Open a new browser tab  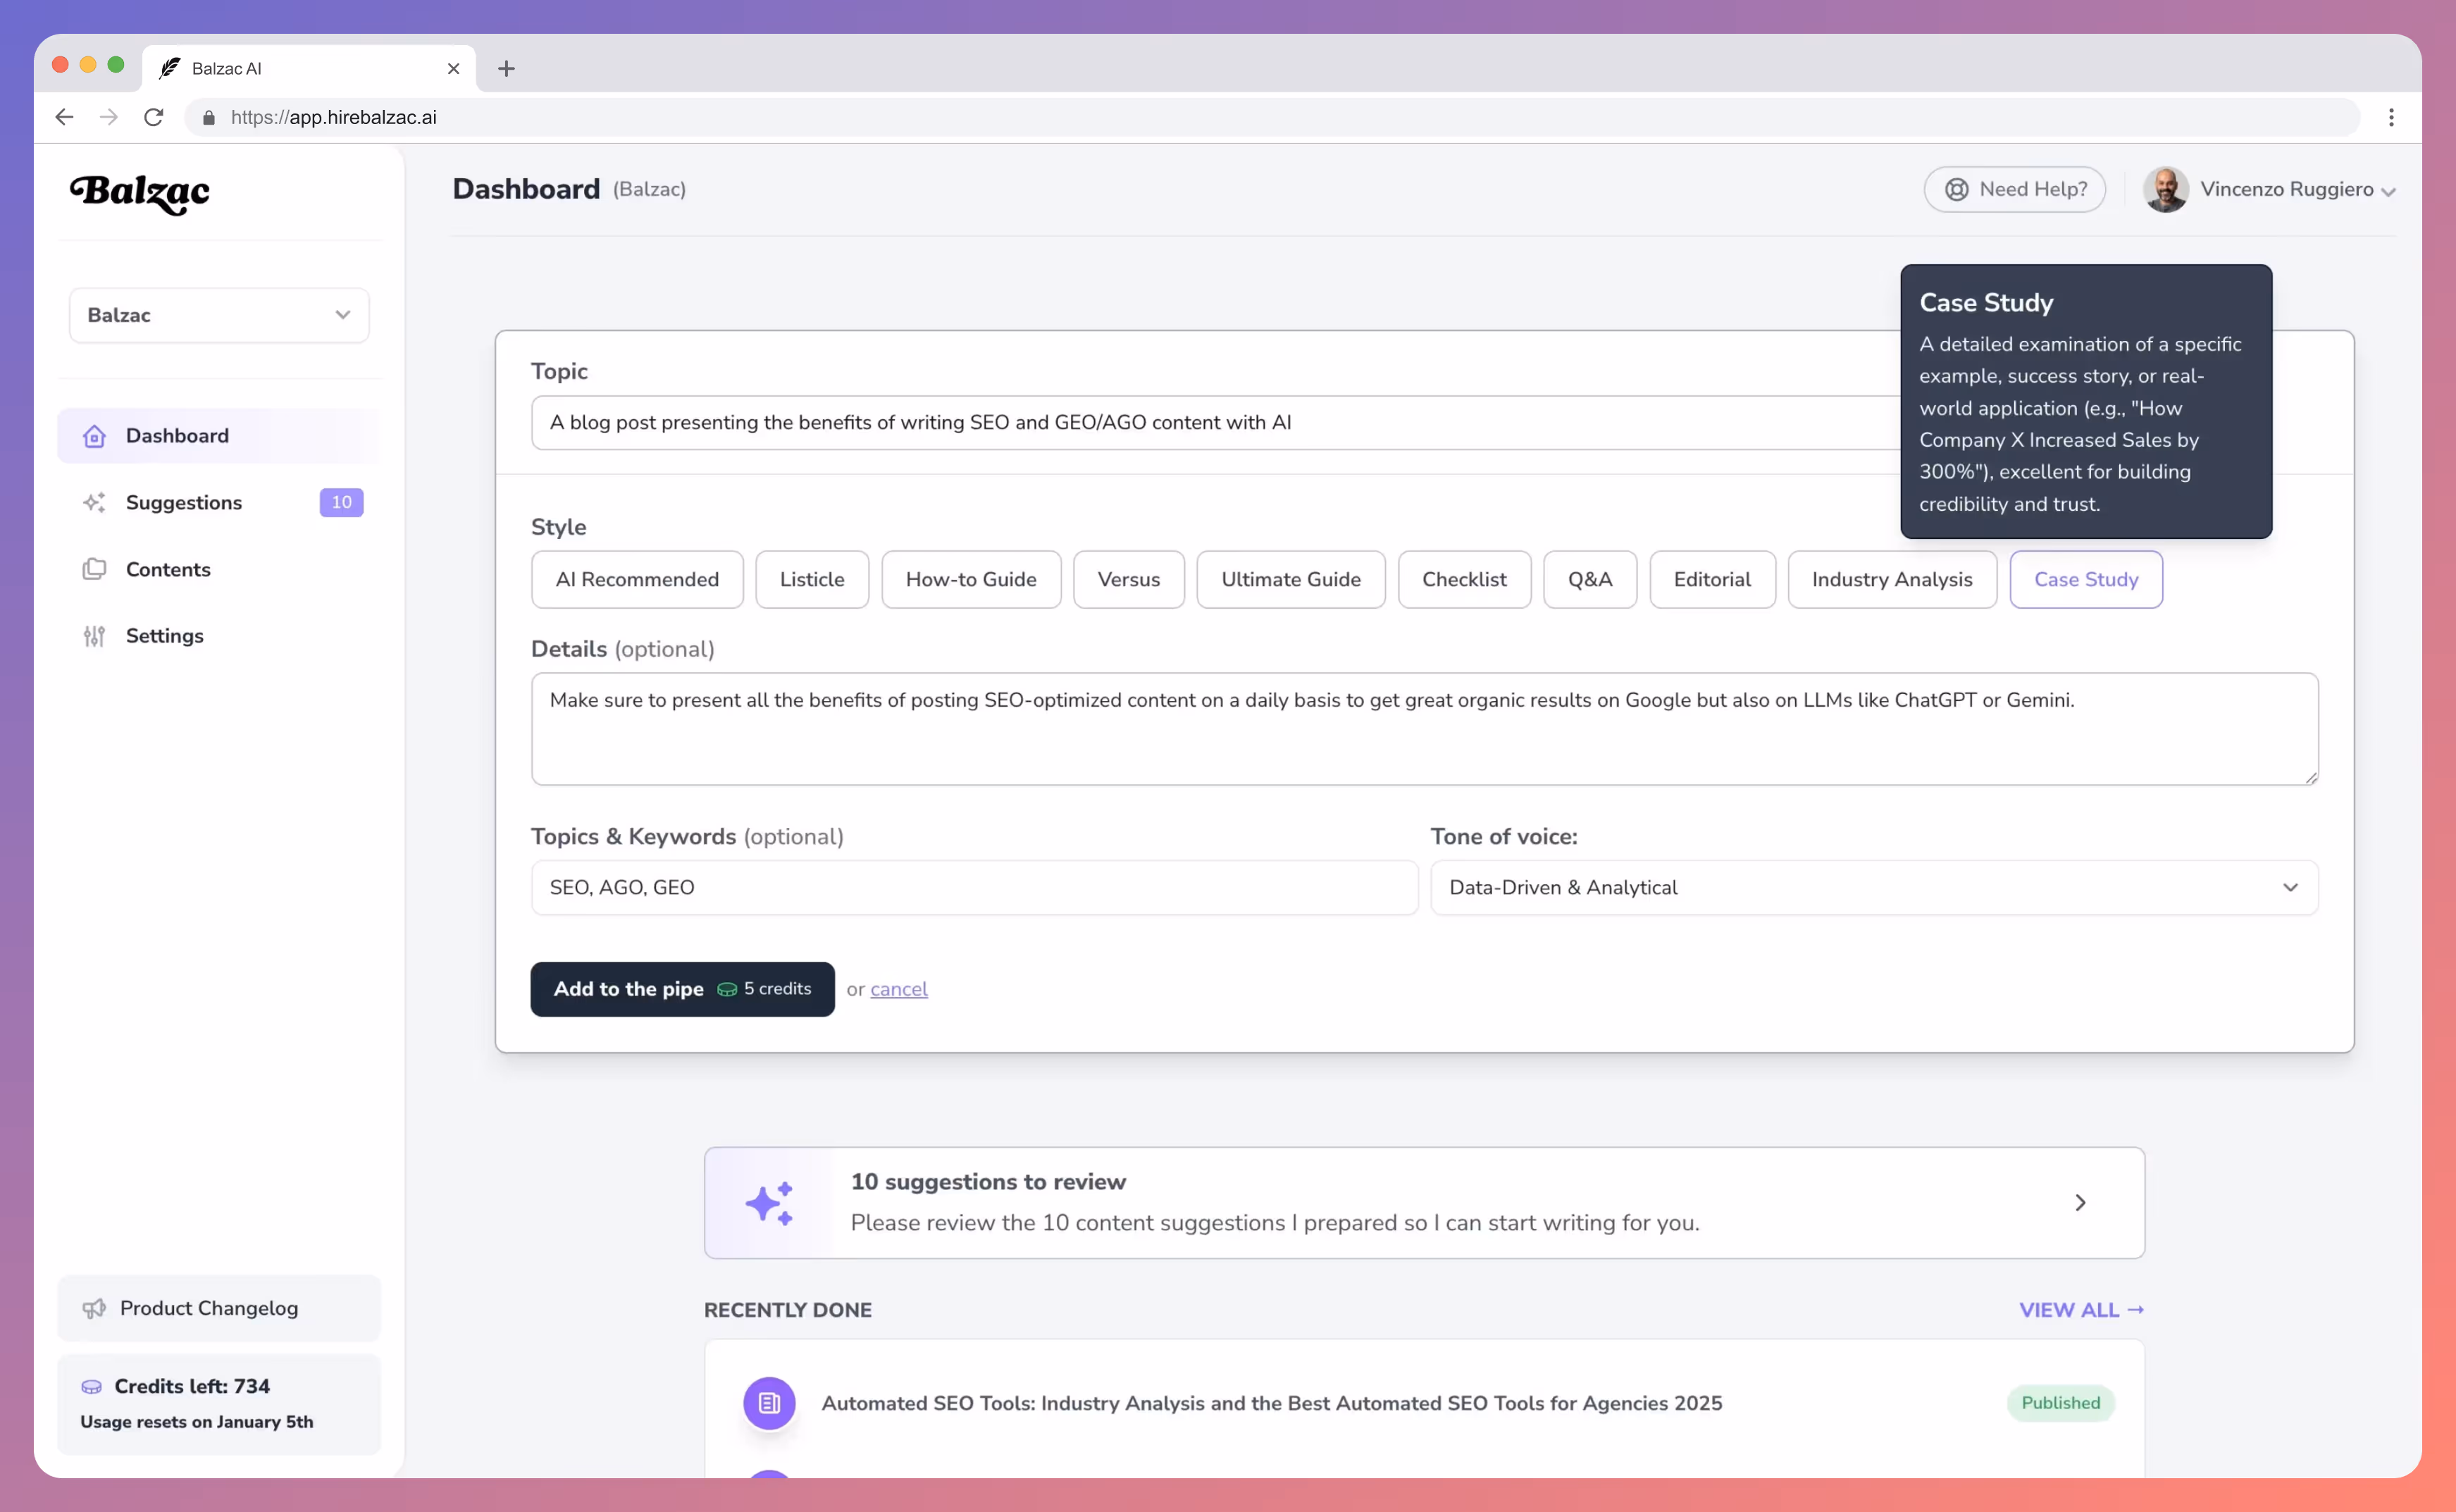point(506,68)
